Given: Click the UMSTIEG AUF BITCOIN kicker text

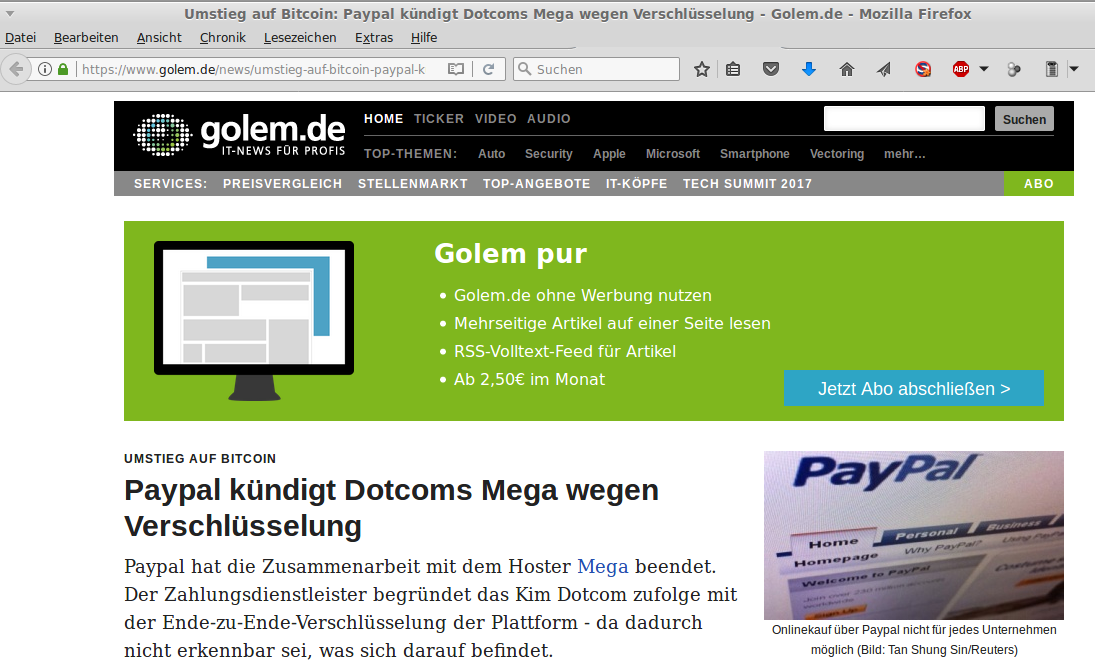Looking at the screenshot, I should coord(200,459).
